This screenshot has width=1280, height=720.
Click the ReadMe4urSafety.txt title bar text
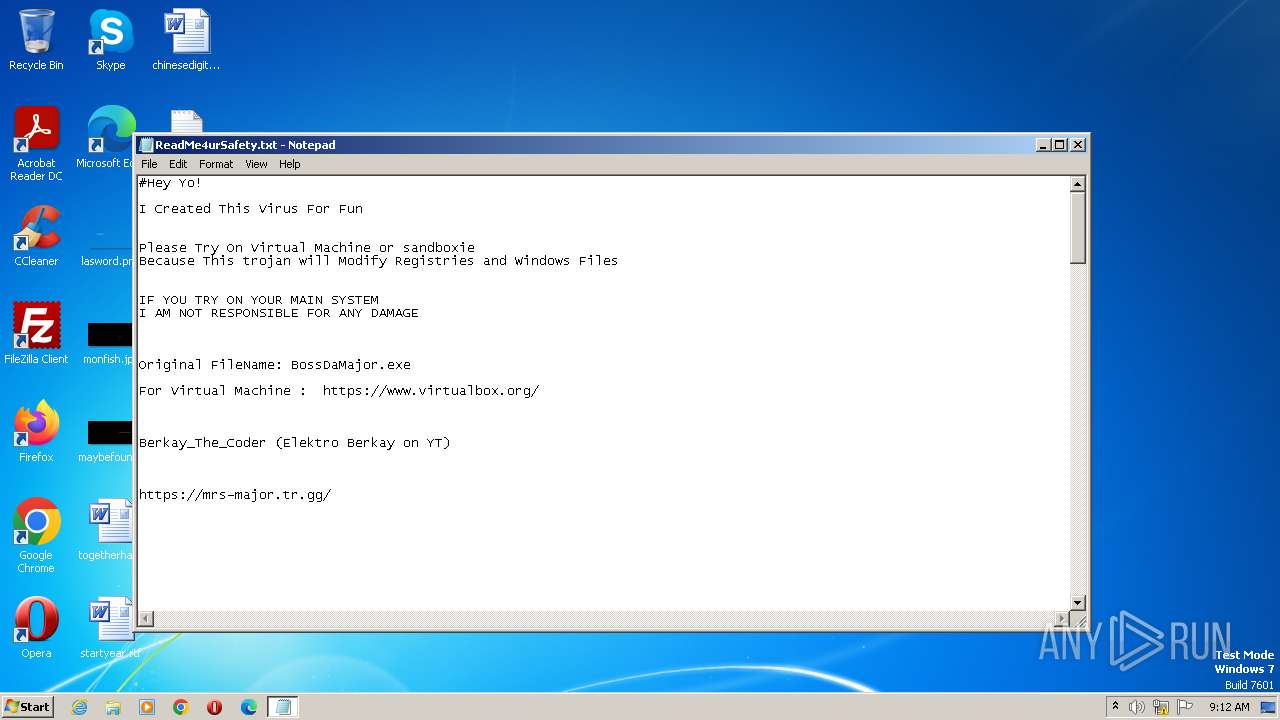click(x=245, y=145)
